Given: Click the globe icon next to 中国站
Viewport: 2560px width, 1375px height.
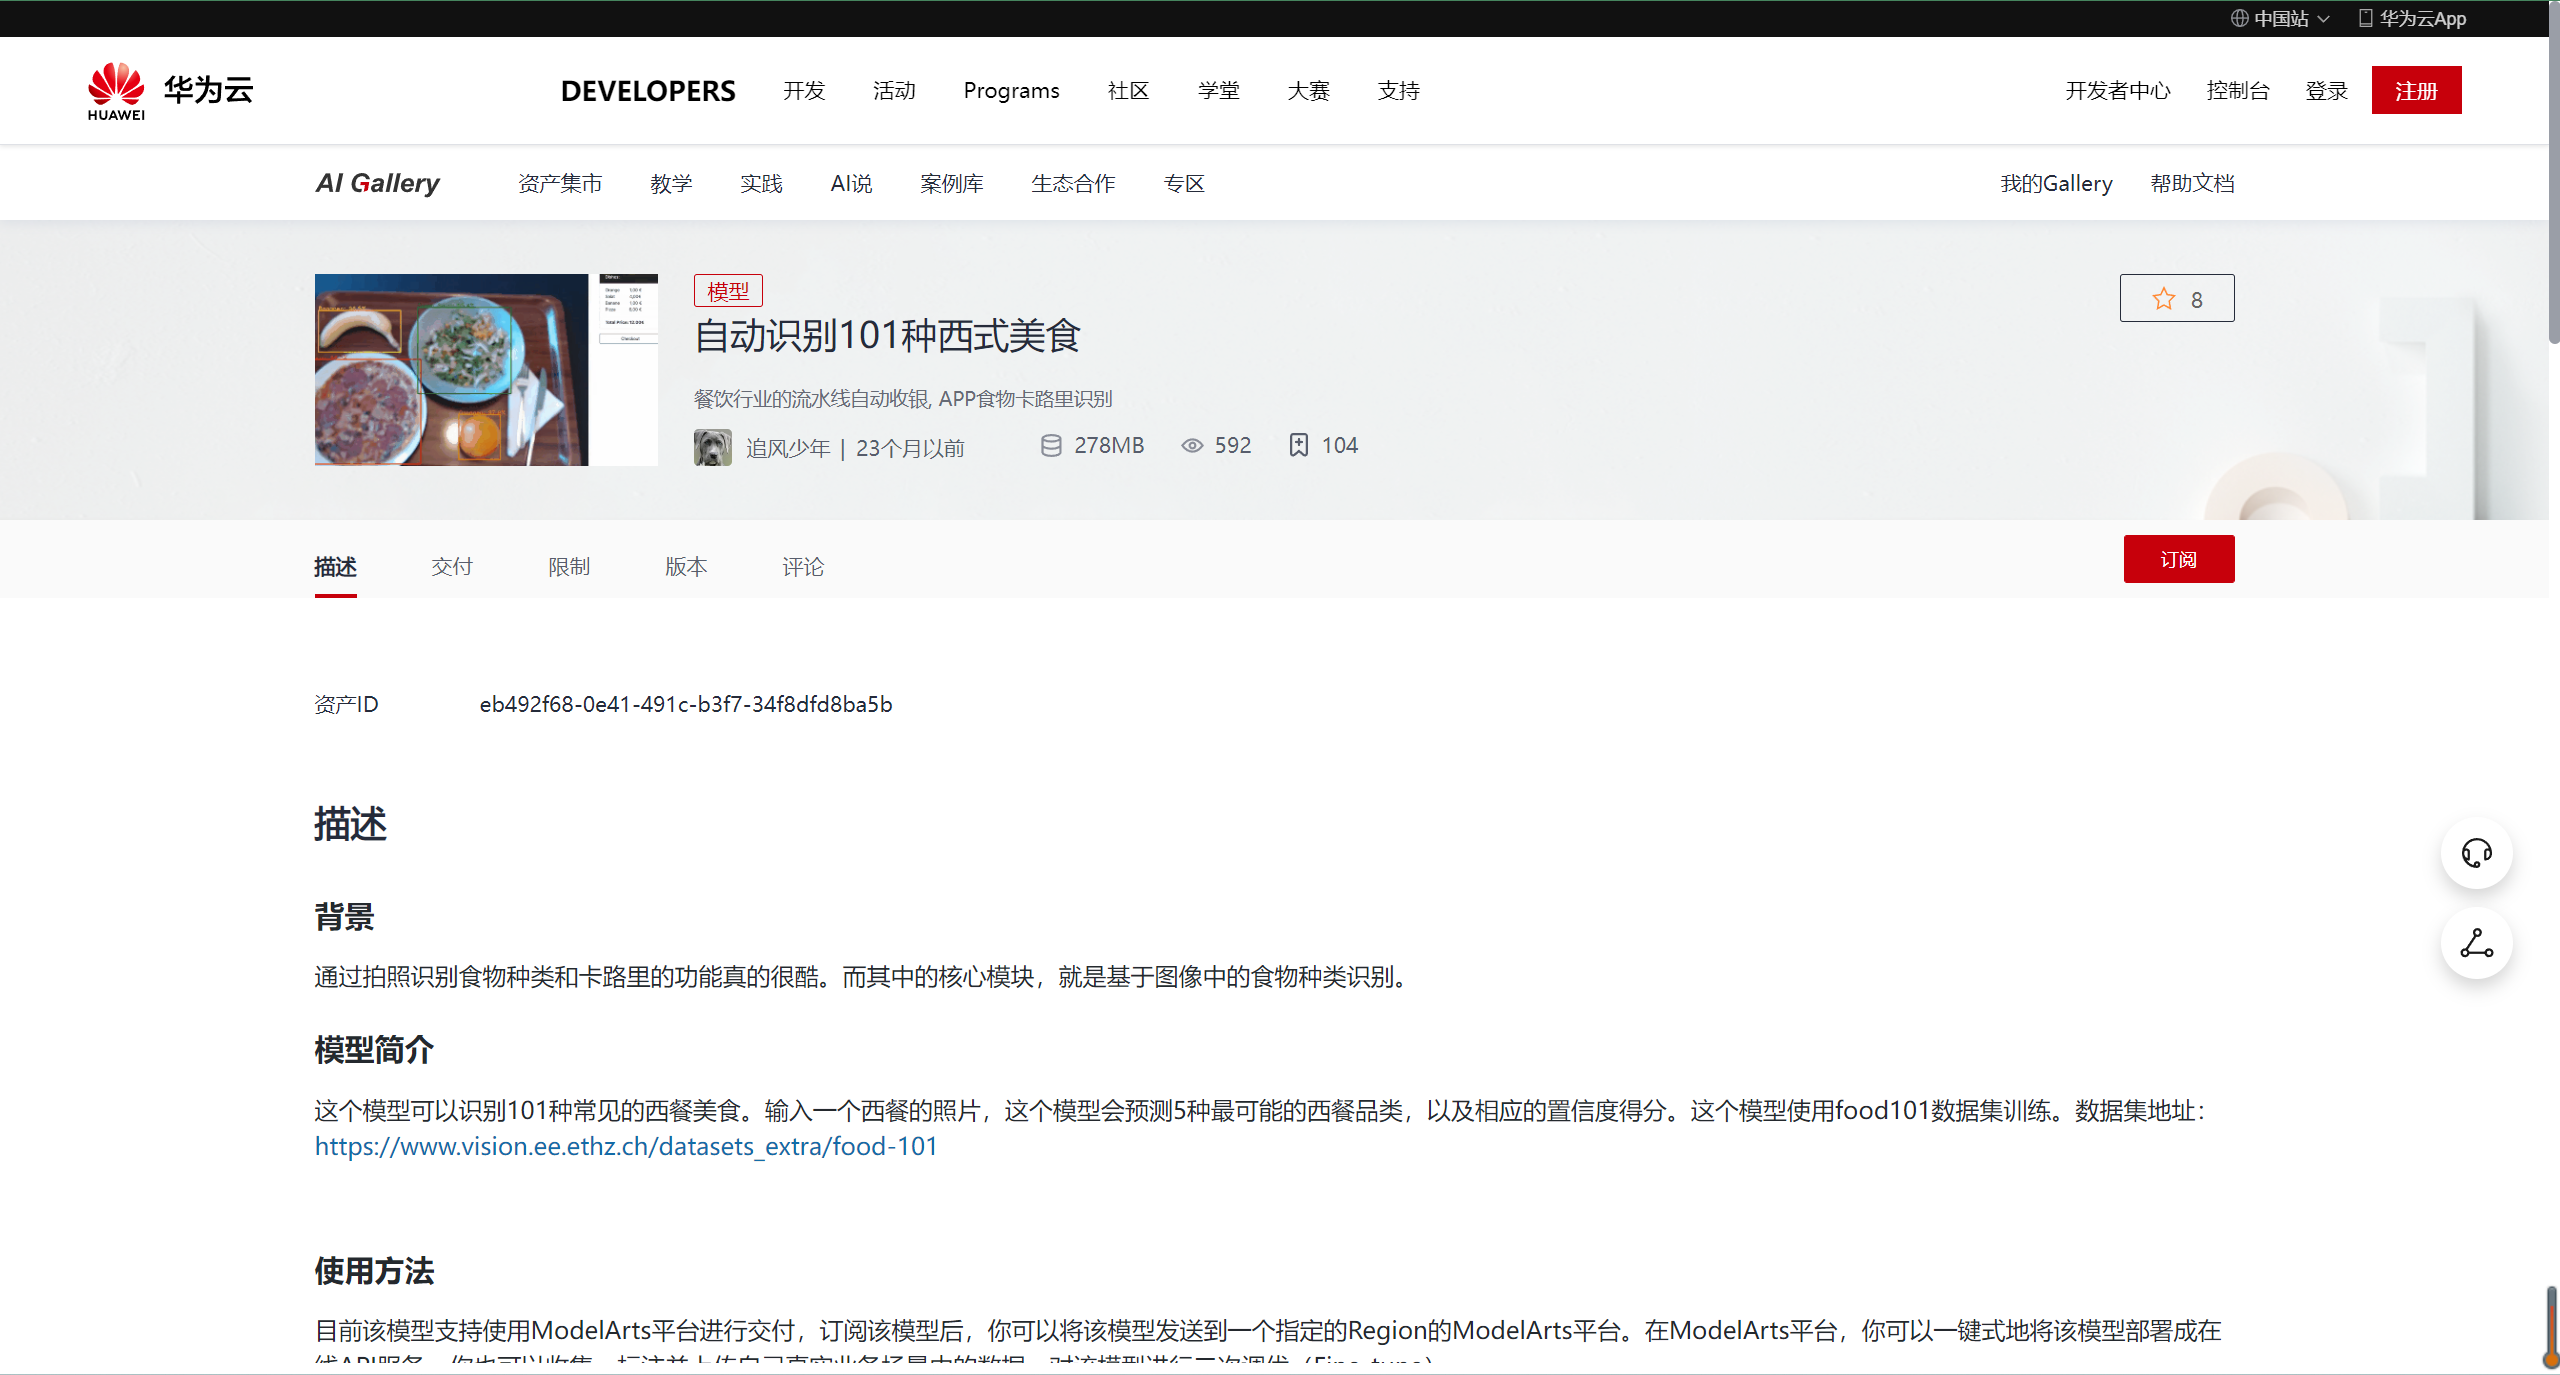Looking at the screenshot, I should pyautogui.click(x=2238, y=18).
